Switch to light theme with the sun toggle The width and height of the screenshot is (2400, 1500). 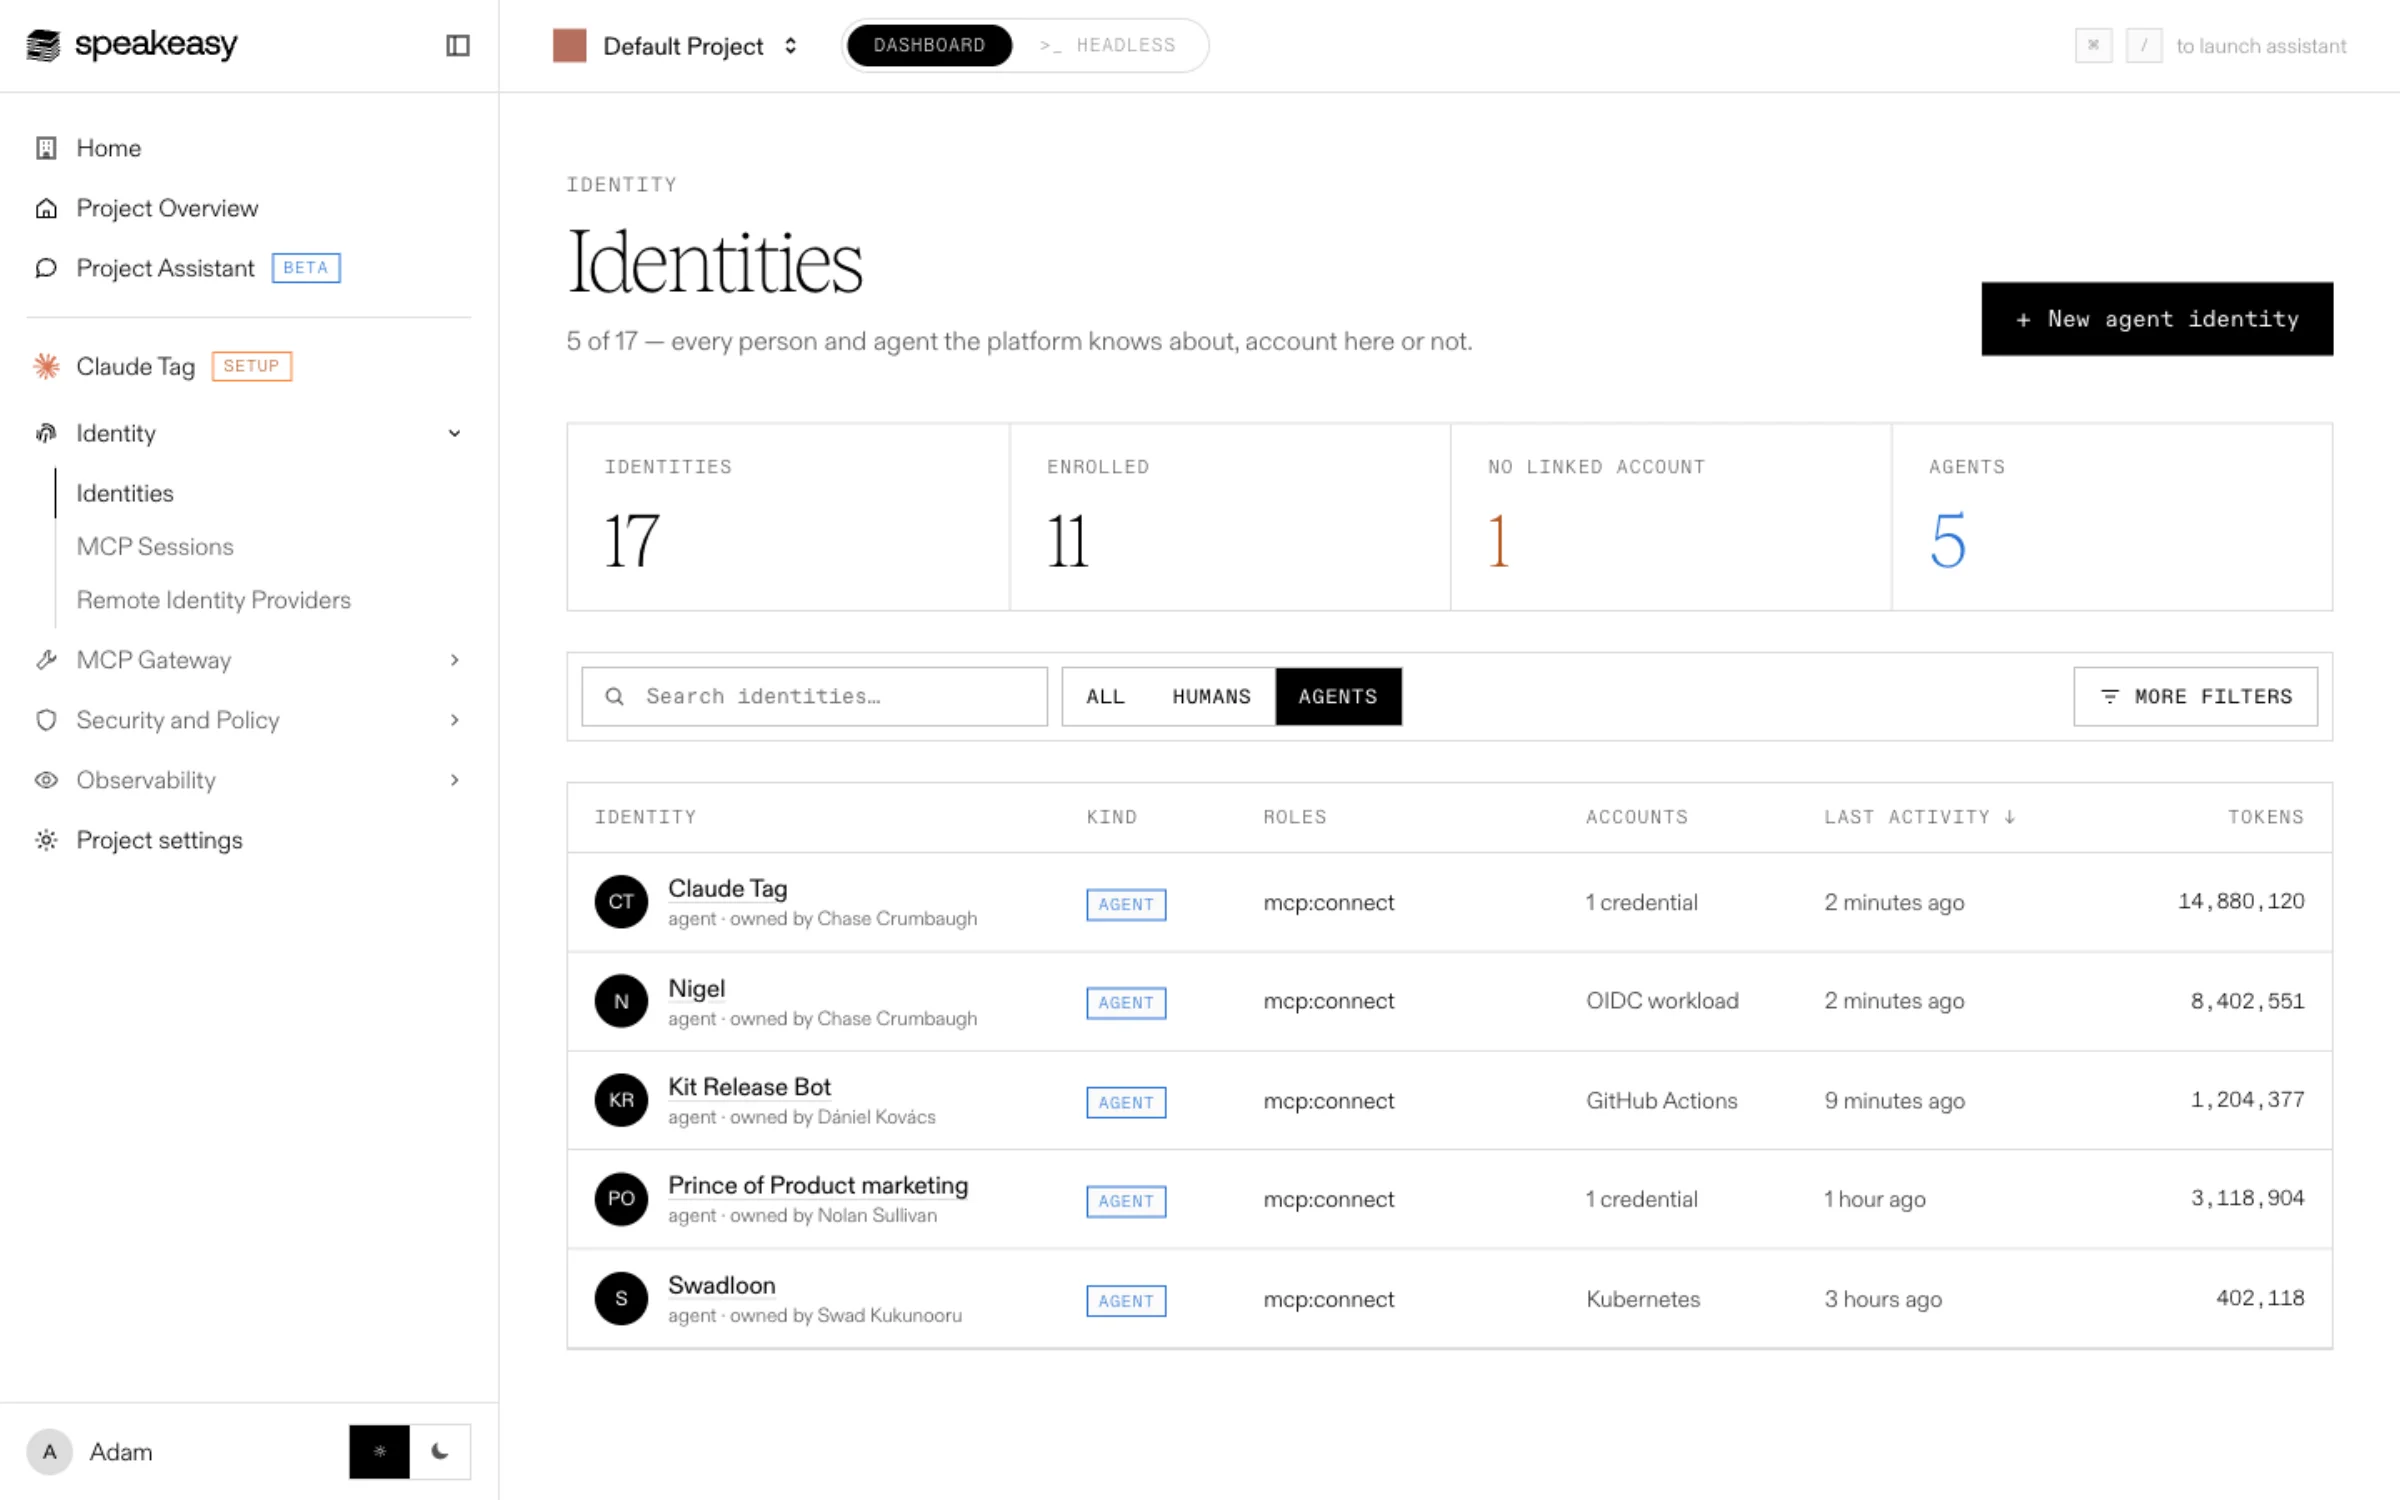(379, 1452)
